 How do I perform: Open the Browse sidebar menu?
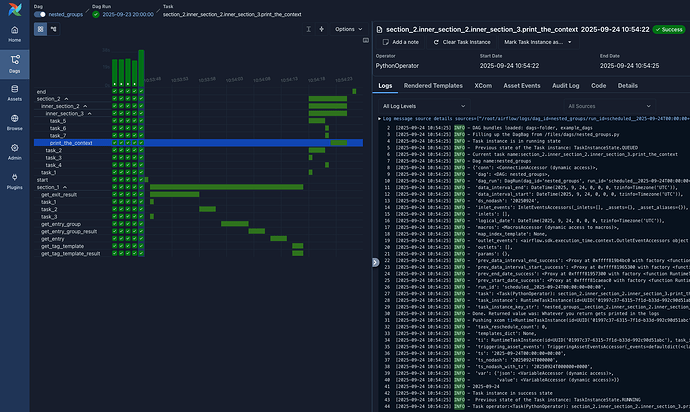(x=13, y=125)
